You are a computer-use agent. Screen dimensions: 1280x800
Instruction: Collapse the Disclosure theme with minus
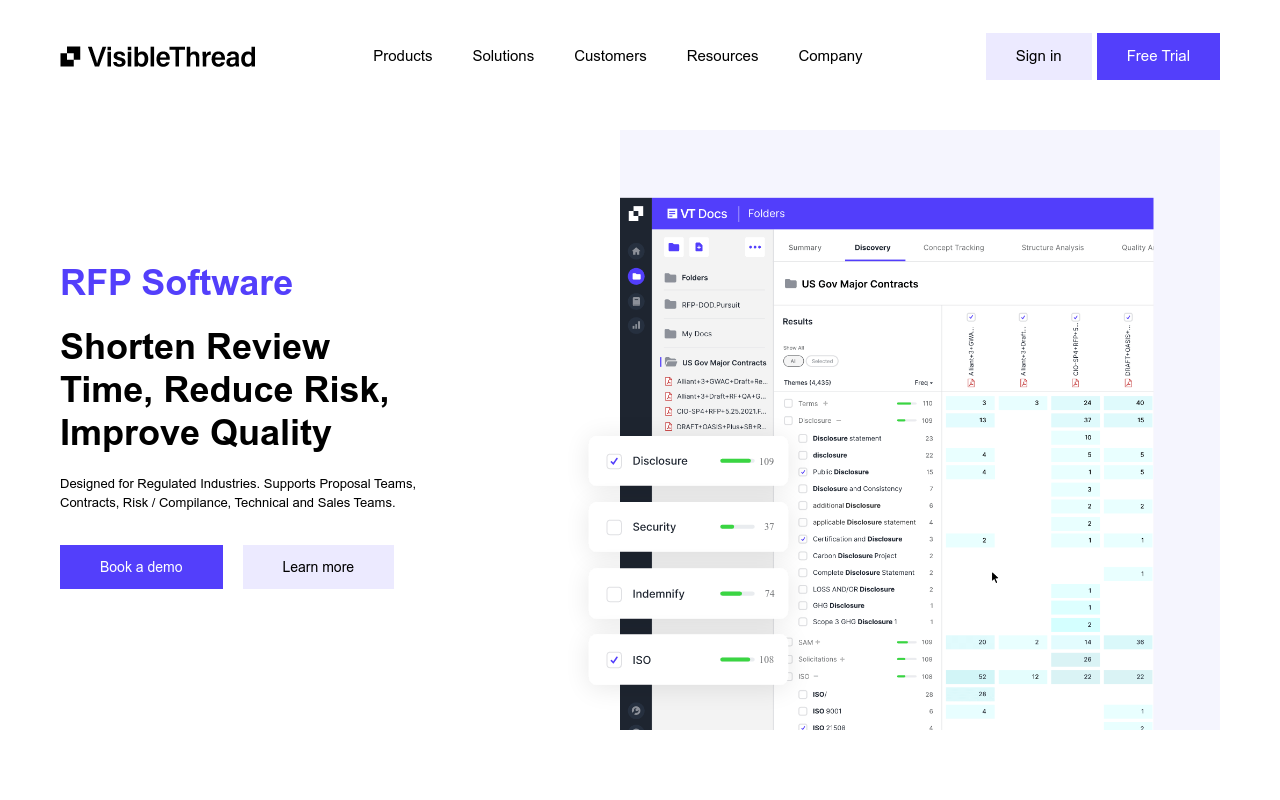click(x=838, y=421)
